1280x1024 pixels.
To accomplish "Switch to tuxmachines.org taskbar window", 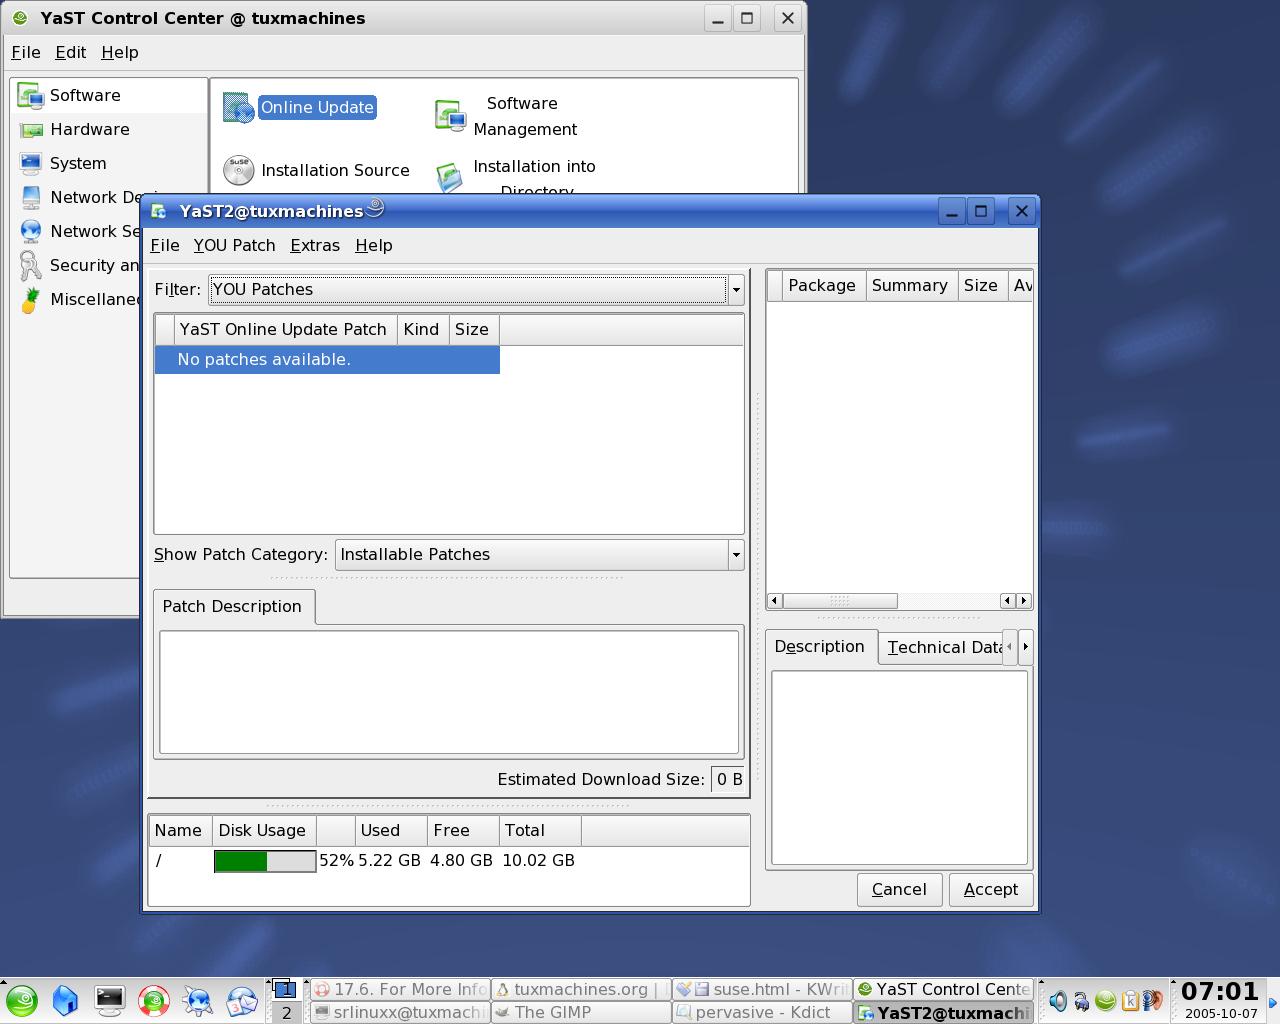I will 581,989.
